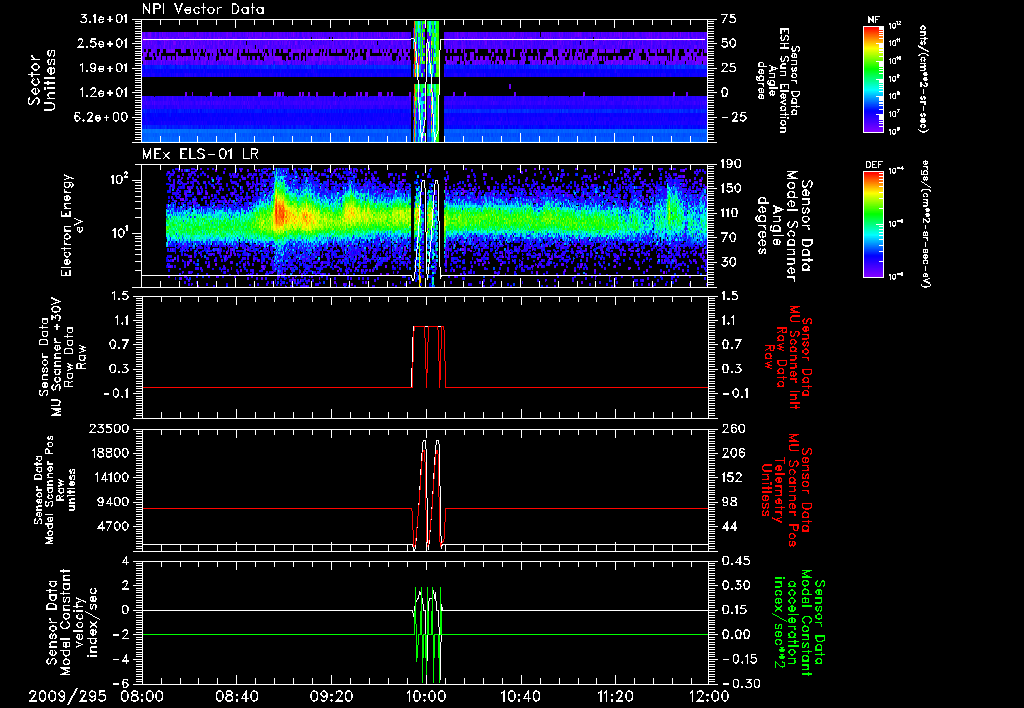
Task: Click the Electron Energy eV axis label
Action: 74,225
